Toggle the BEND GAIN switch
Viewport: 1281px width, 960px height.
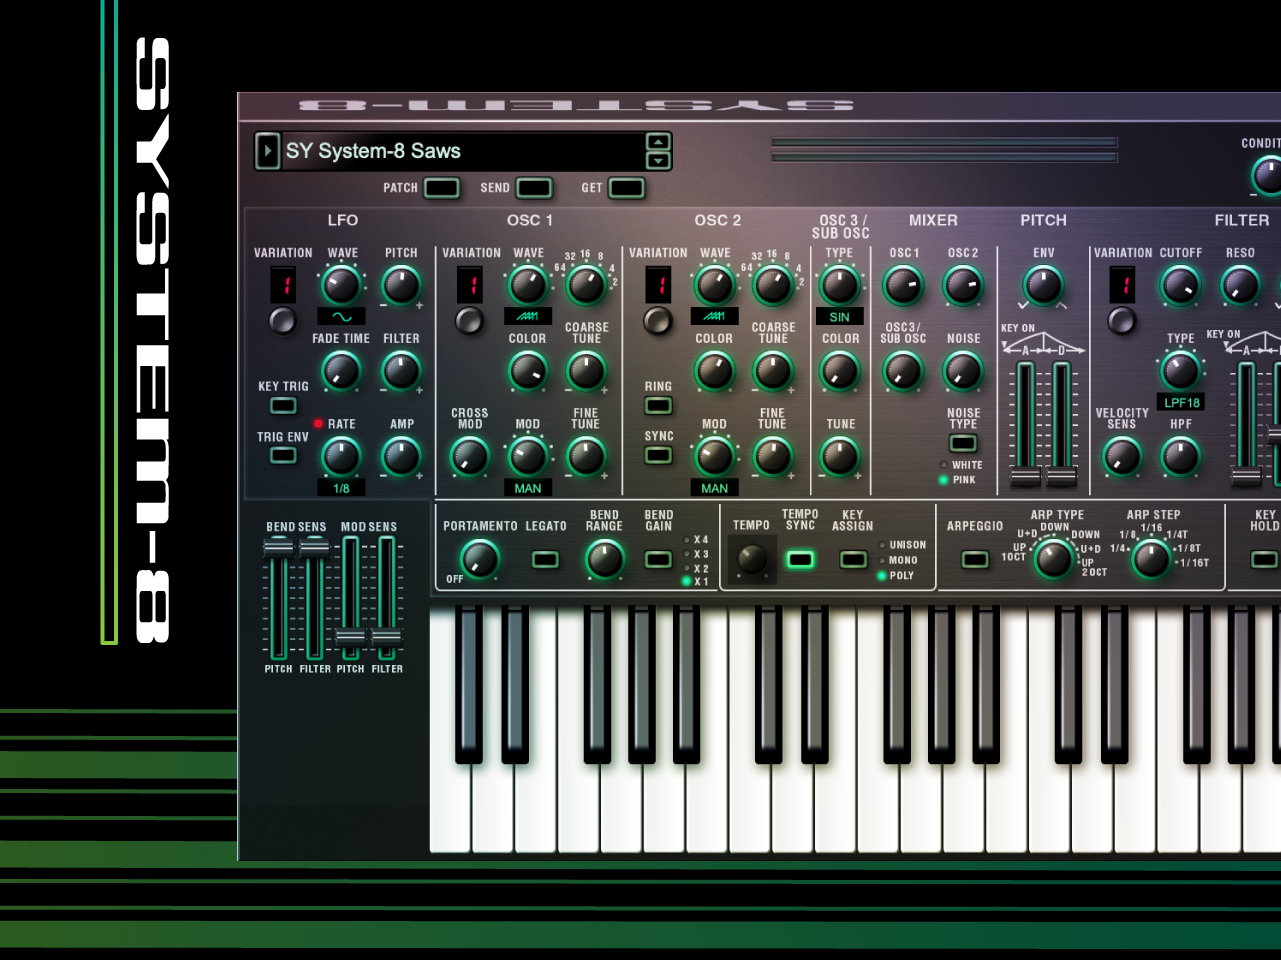[x=658, y=559]
